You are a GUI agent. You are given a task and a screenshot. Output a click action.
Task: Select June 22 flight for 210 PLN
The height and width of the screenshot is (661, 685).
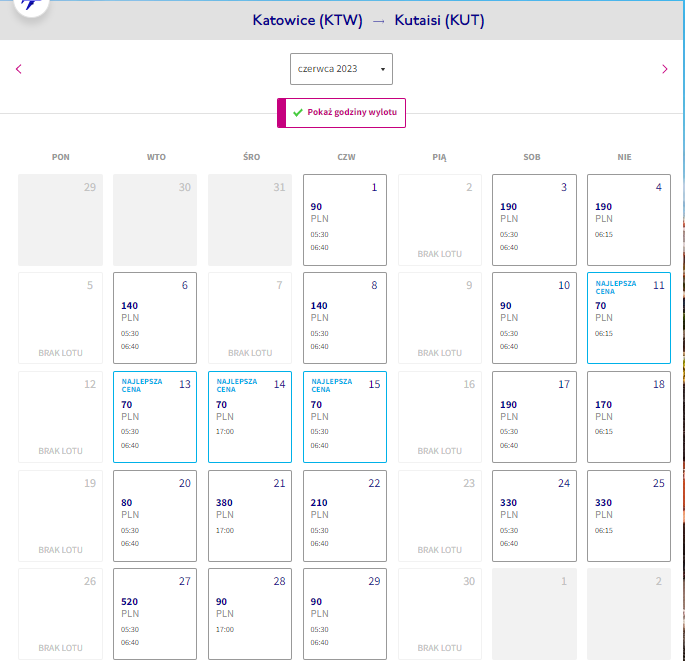(x=345, y=516)
